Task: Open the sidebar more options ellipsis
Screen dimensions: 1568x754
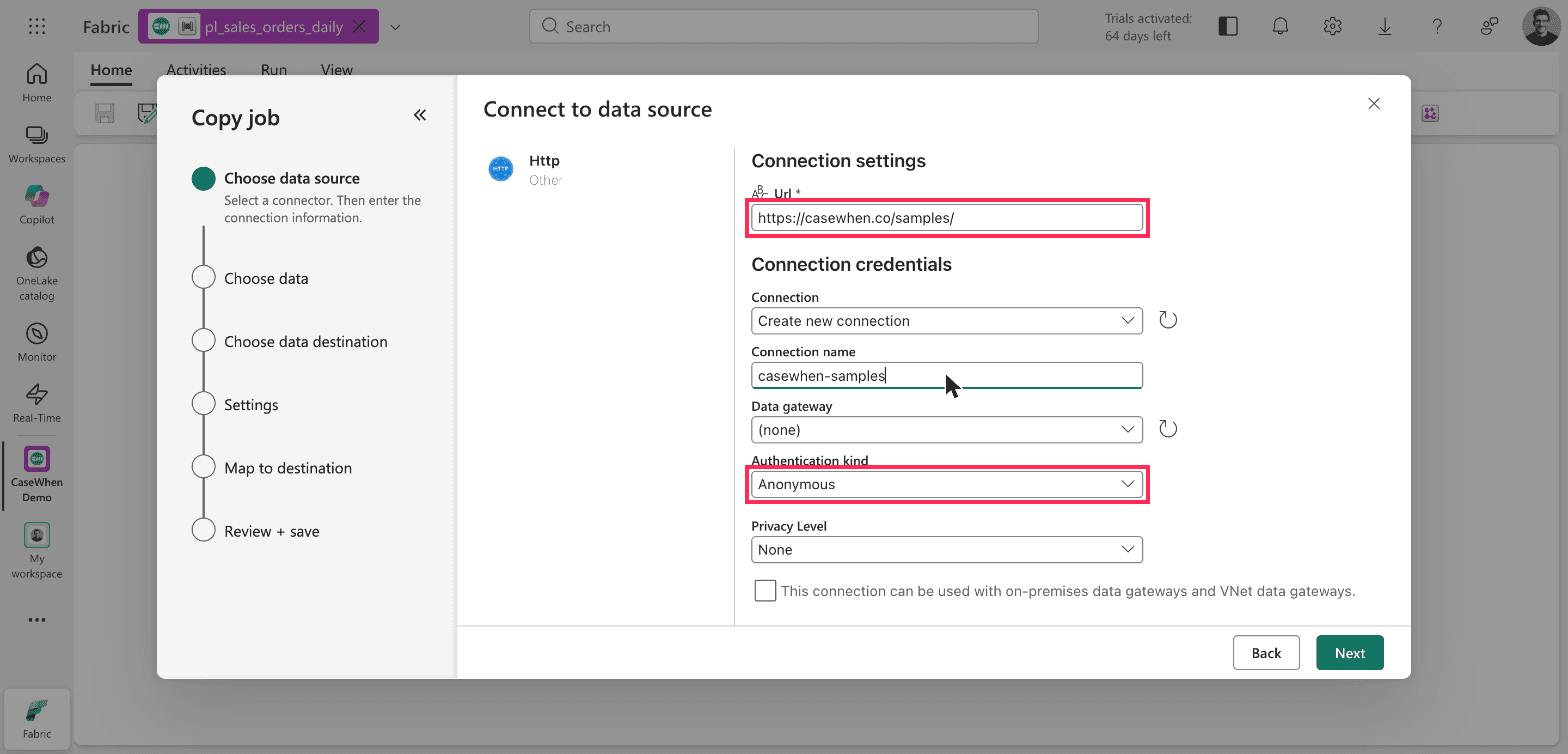Action: click(x=37, y=620)
